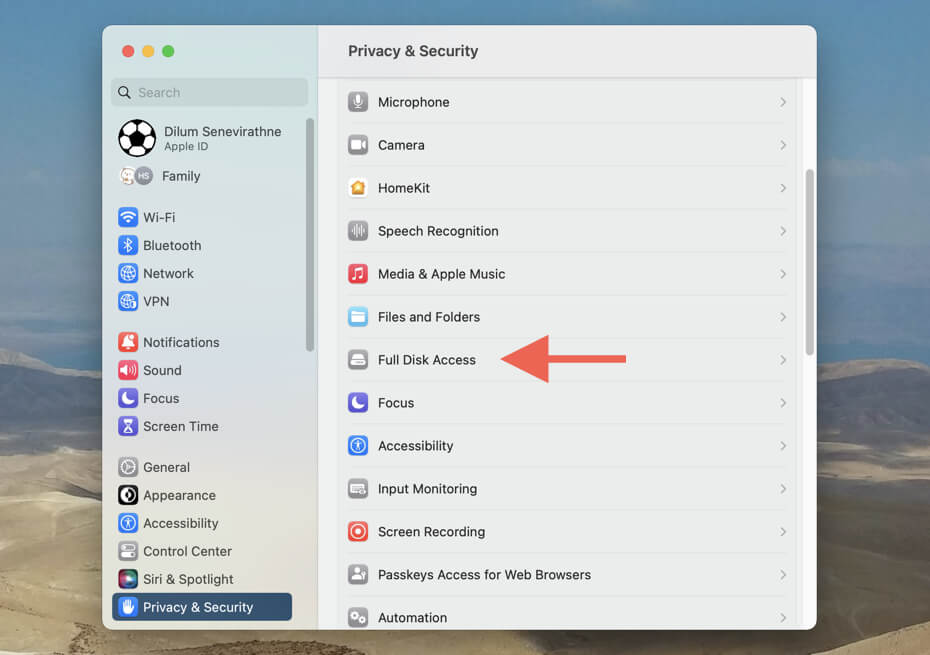
Task: Click the Search field
Action: click(x=209, y=93)
